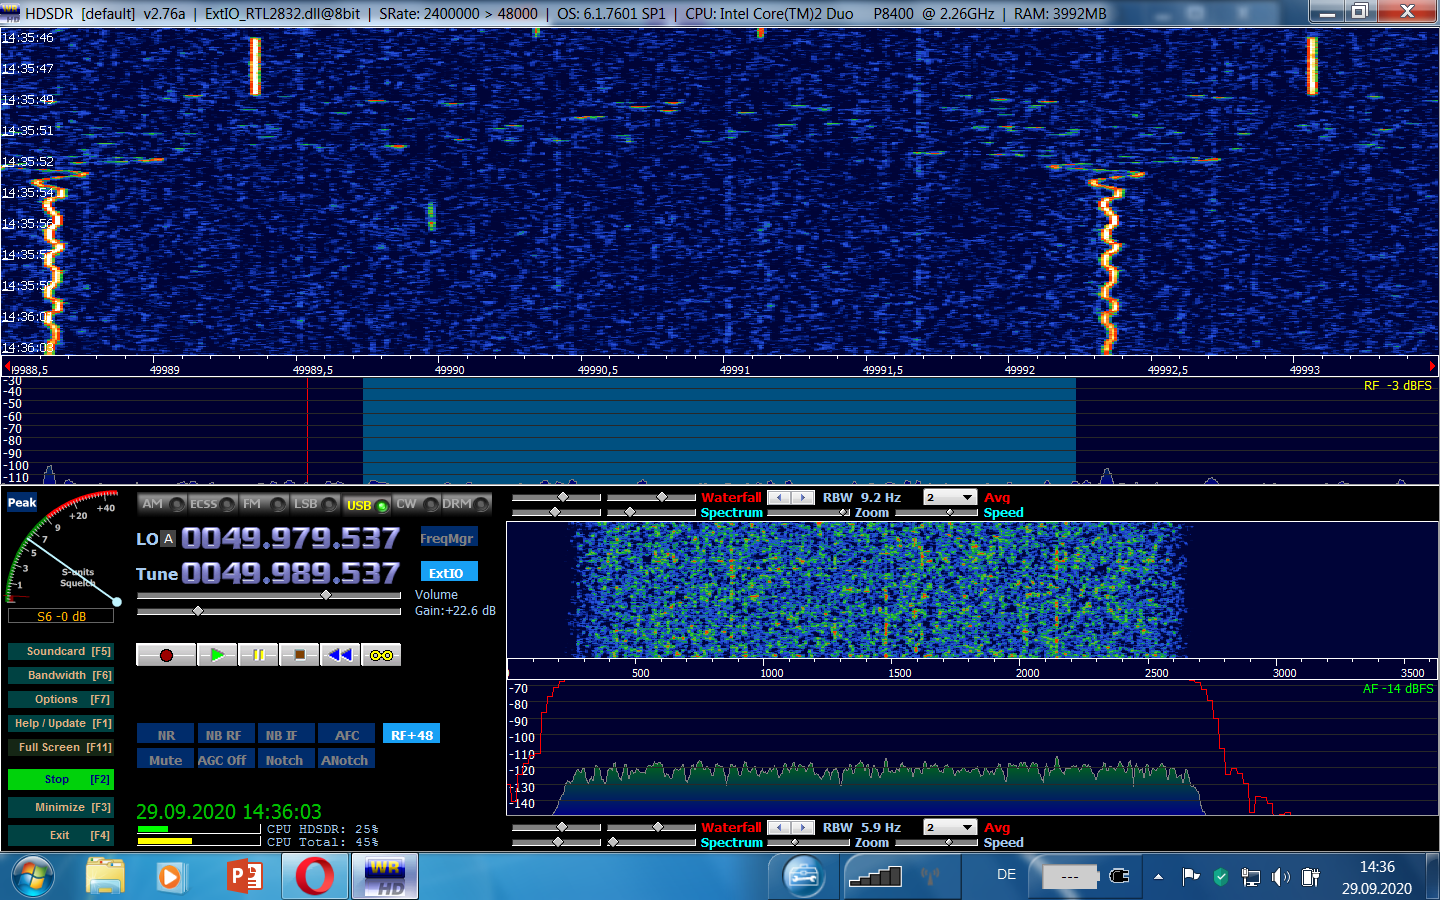
Task: Click the blue filter passband in RF spectrum
Action: pyautogui.click(x=719, y=430)
